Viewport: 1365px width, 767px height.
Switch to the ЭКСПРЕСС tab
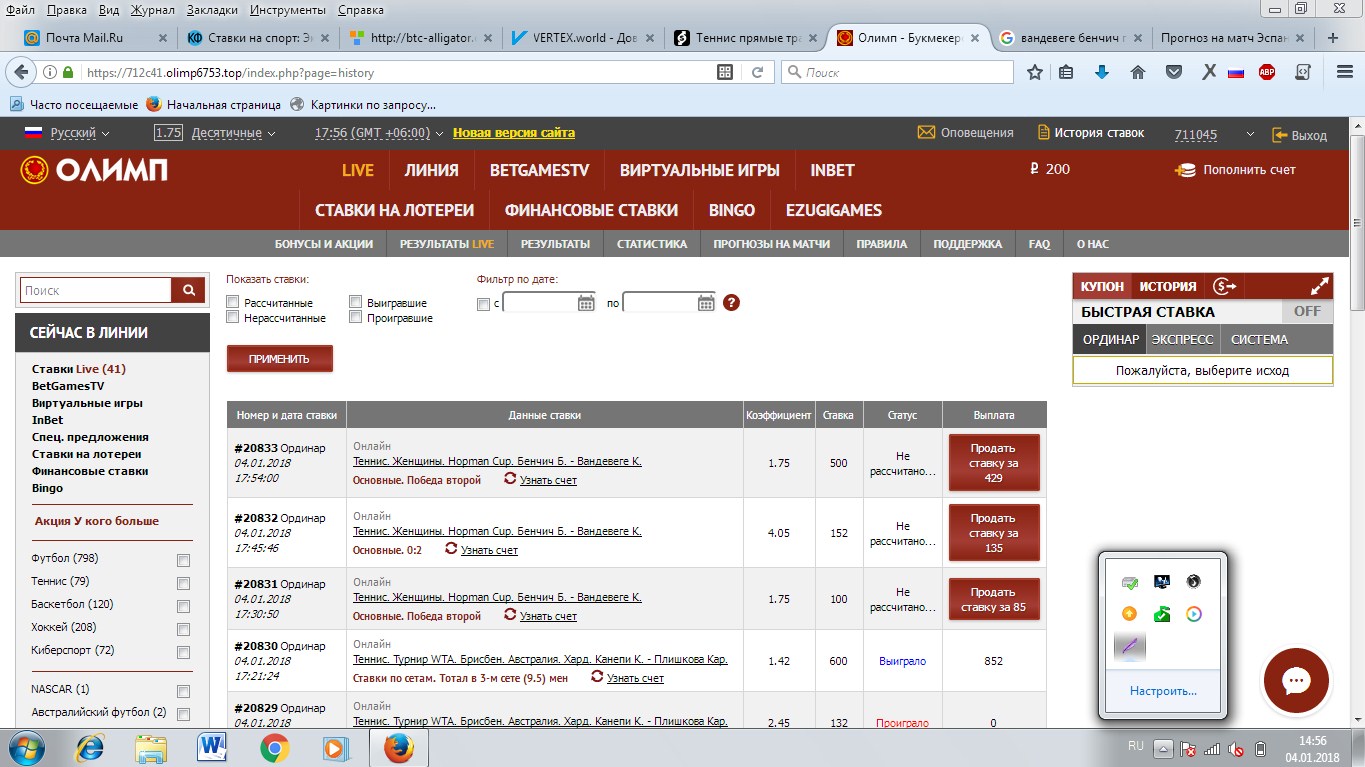(1183, 339)
